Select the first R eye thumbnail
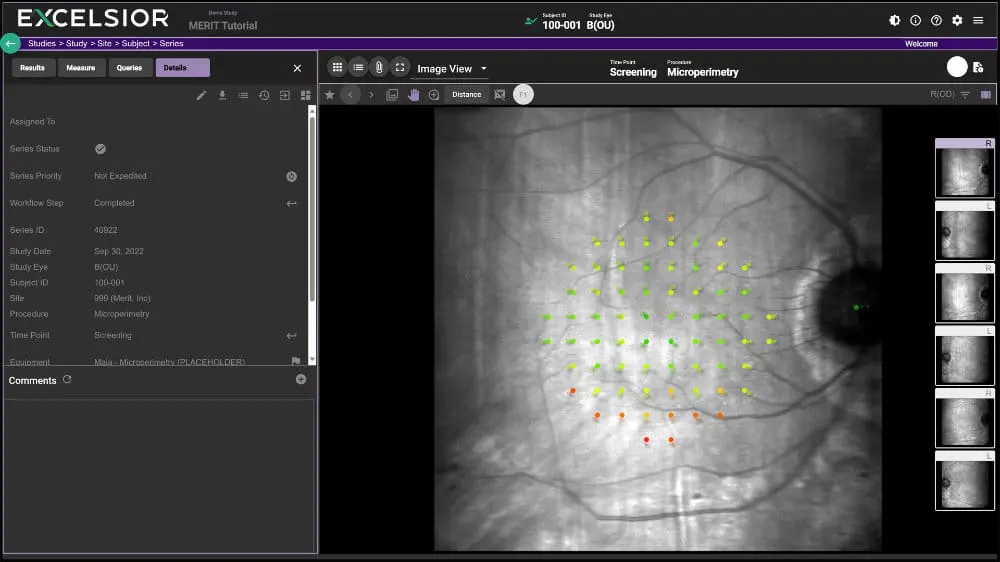Viewport: 1000px width, 562px height. (965, 169)
